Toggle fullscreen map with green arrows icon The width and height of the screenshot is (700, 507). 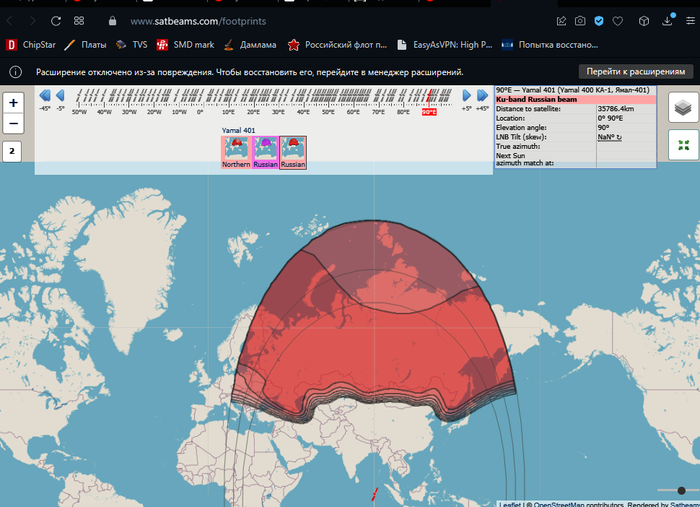pyautogui.click(x=683, y=145)
